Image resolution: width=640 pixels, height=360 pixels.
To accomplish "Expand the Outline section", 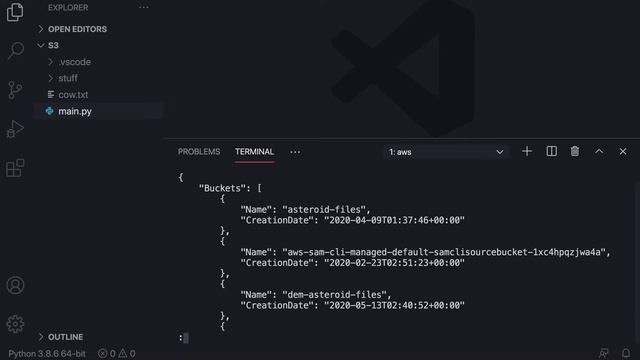I will (60, 337).
